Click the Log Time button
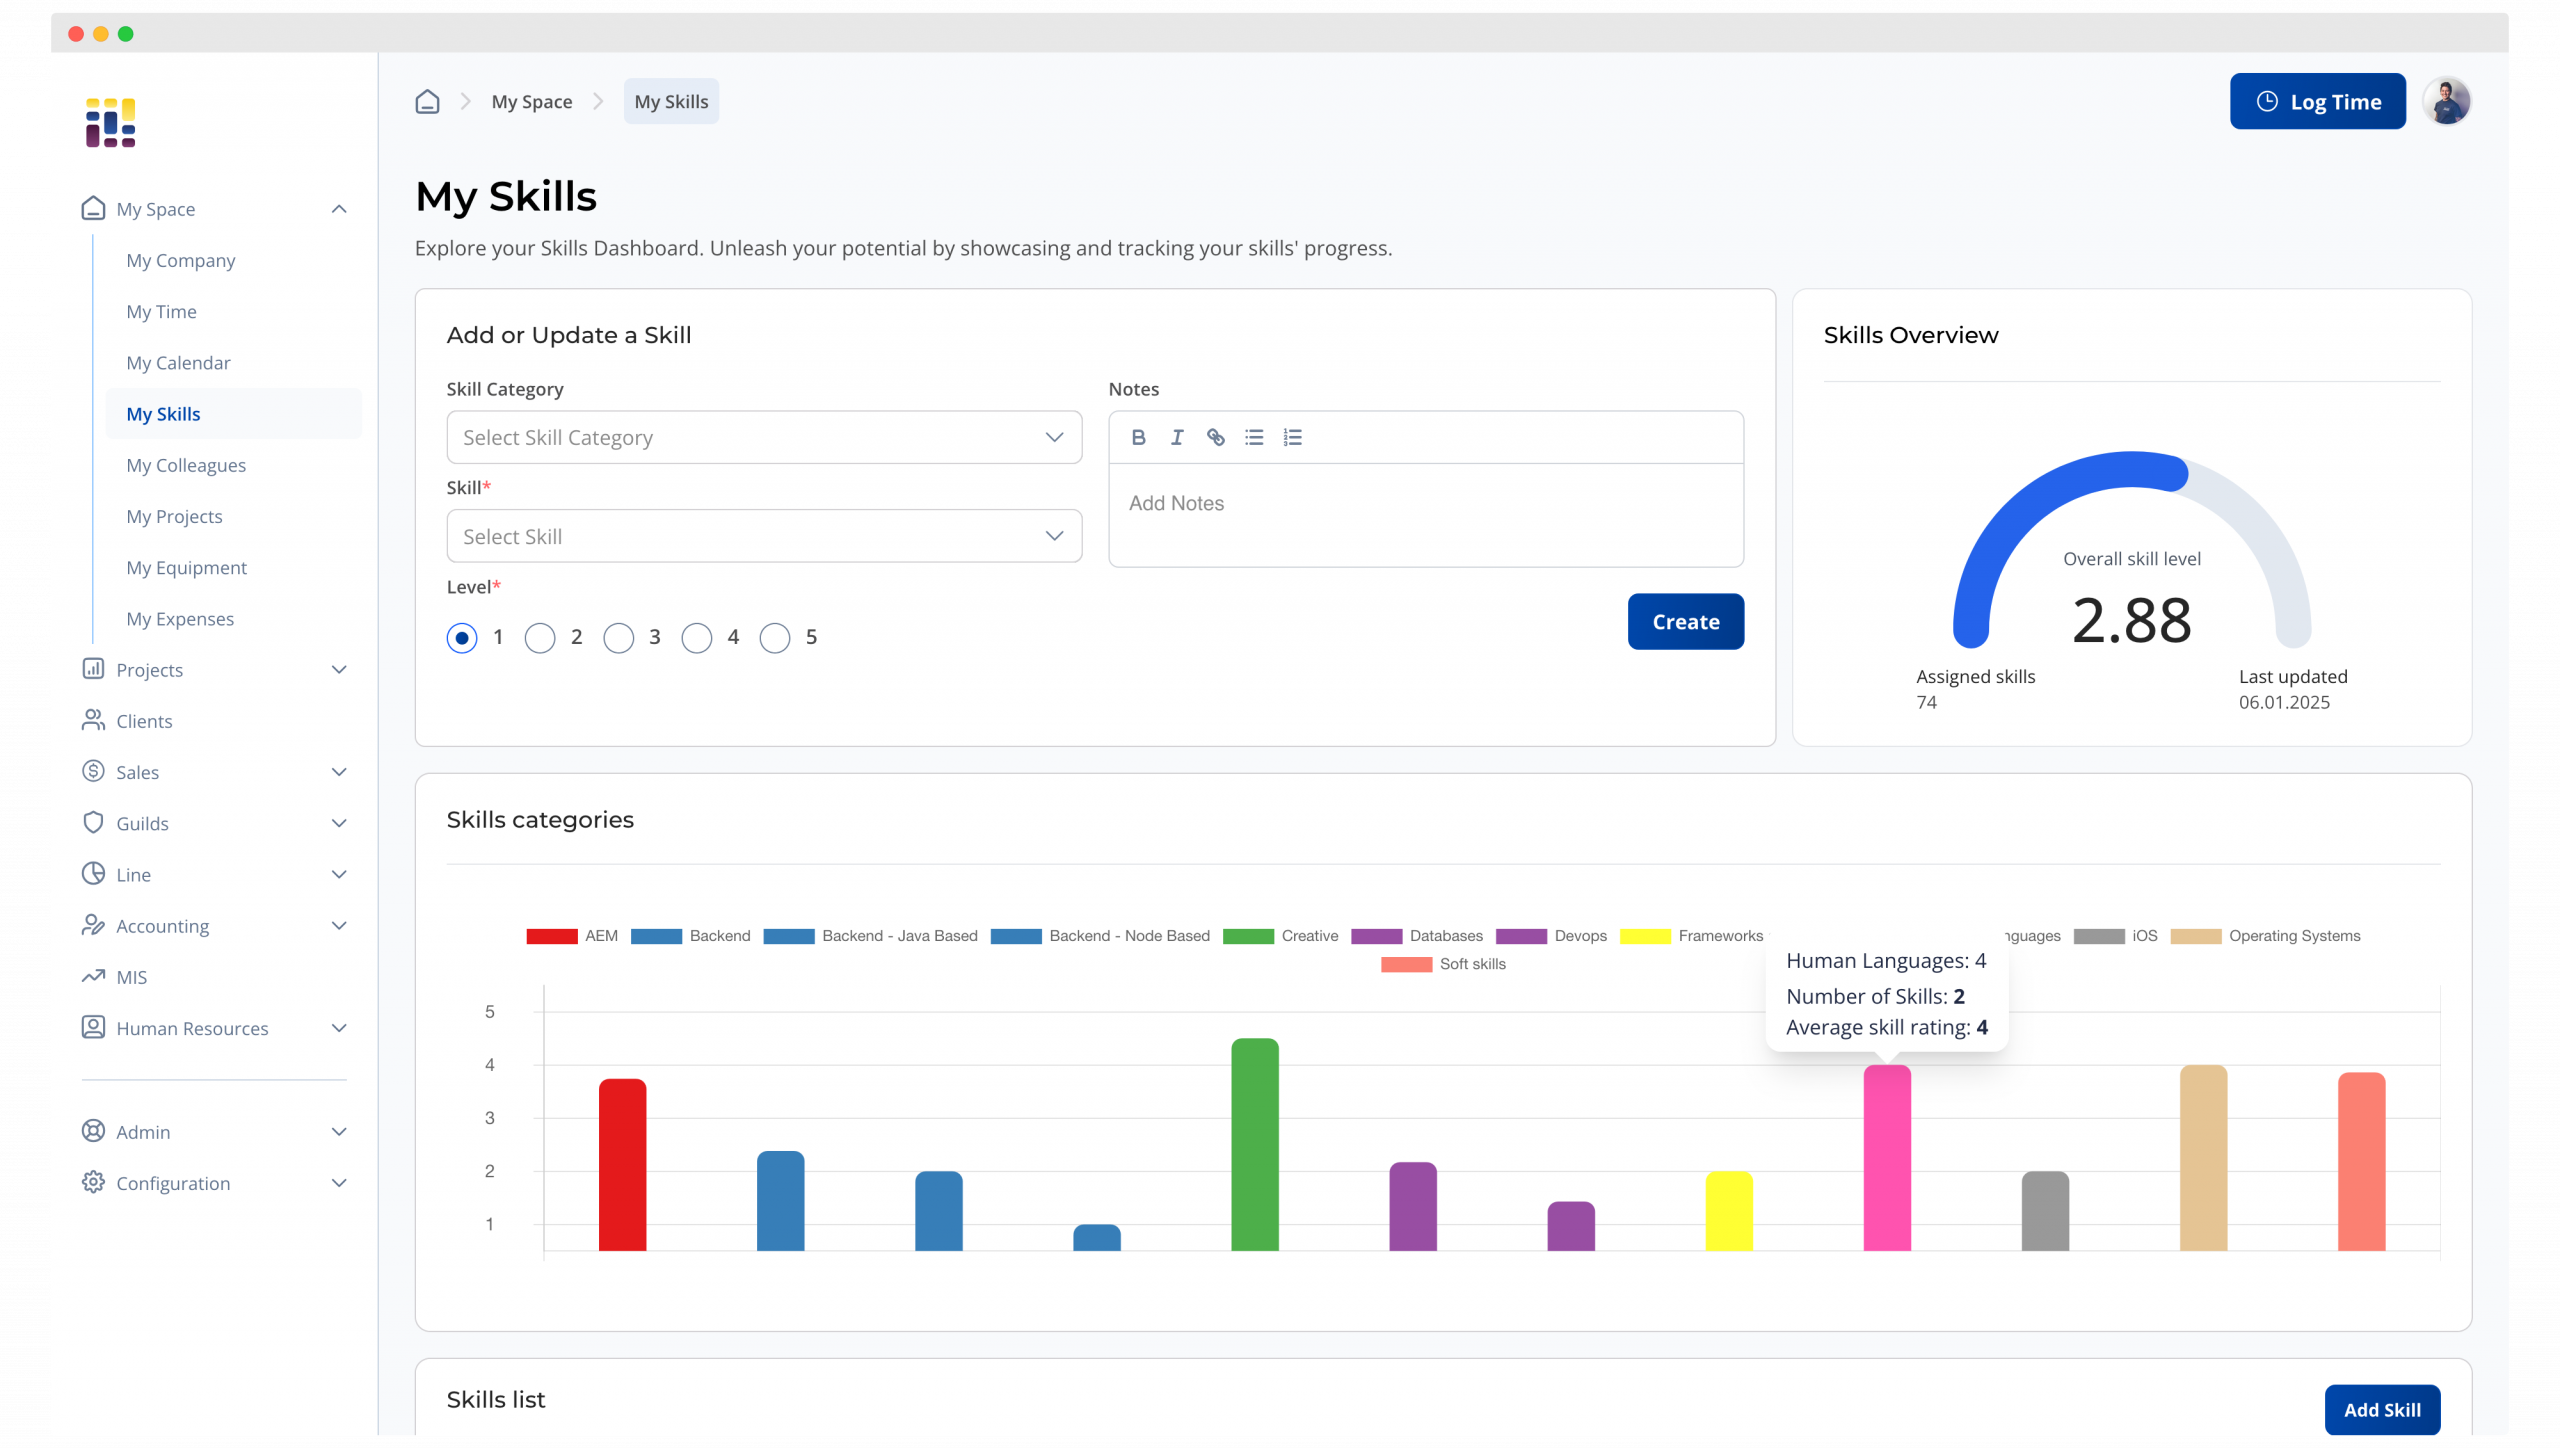The width and height of the screenshot is (2560, 1448). 2317,101
